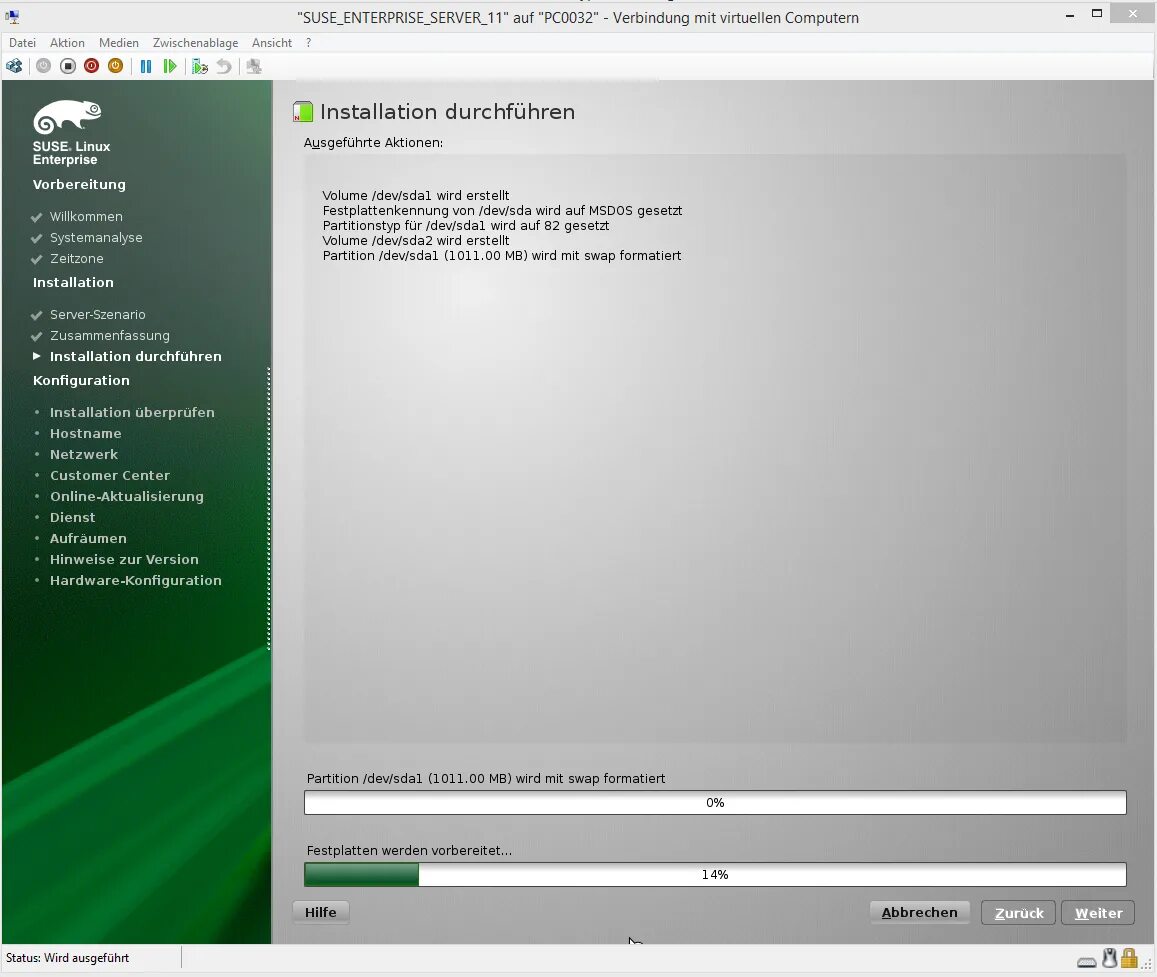Image resolution: width=1157 pixels, height=977 pixels.
Task: Select the Hardware-Konfiguration step
Action: 136,581
